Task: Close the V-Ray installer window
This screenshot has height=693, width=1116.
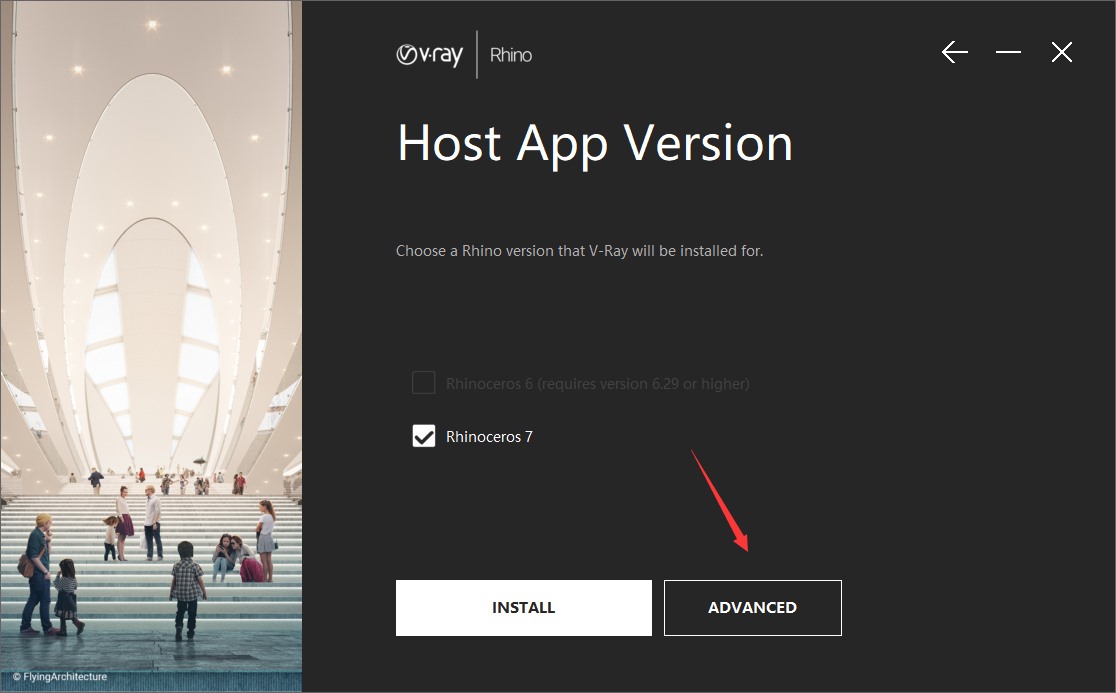Action: click(1061, 52)
